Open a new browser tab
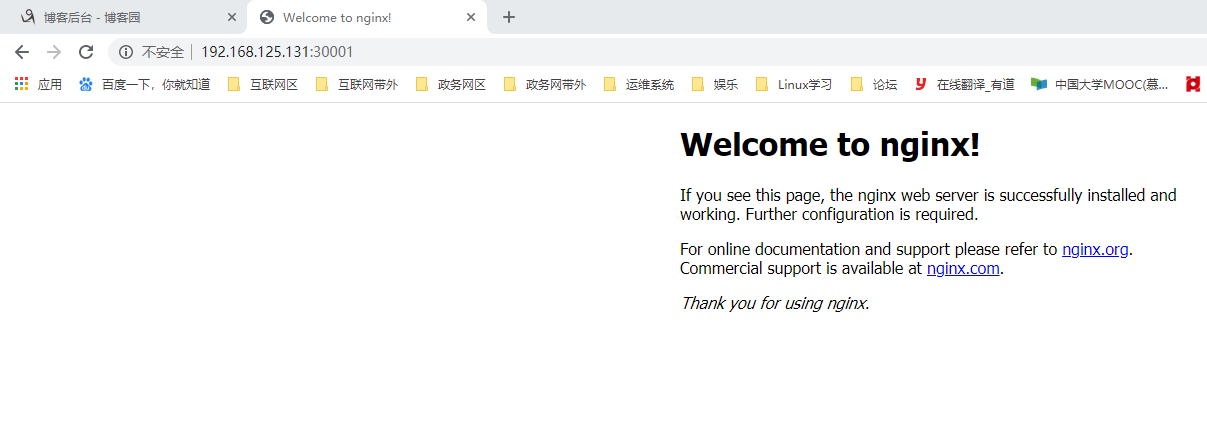The height and width of the screenshot is (440, 1207). click(508, 17)
